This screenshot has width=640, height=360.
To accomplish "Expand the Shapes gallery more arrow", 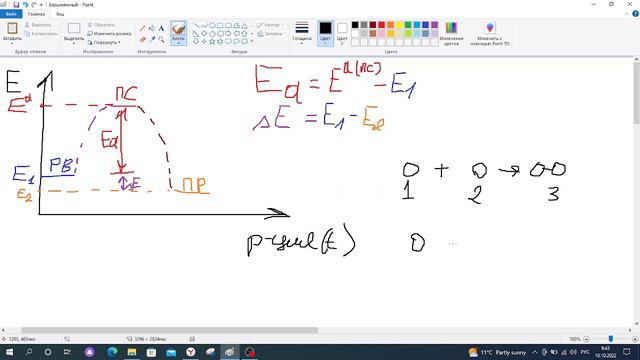I will (251, 42).
